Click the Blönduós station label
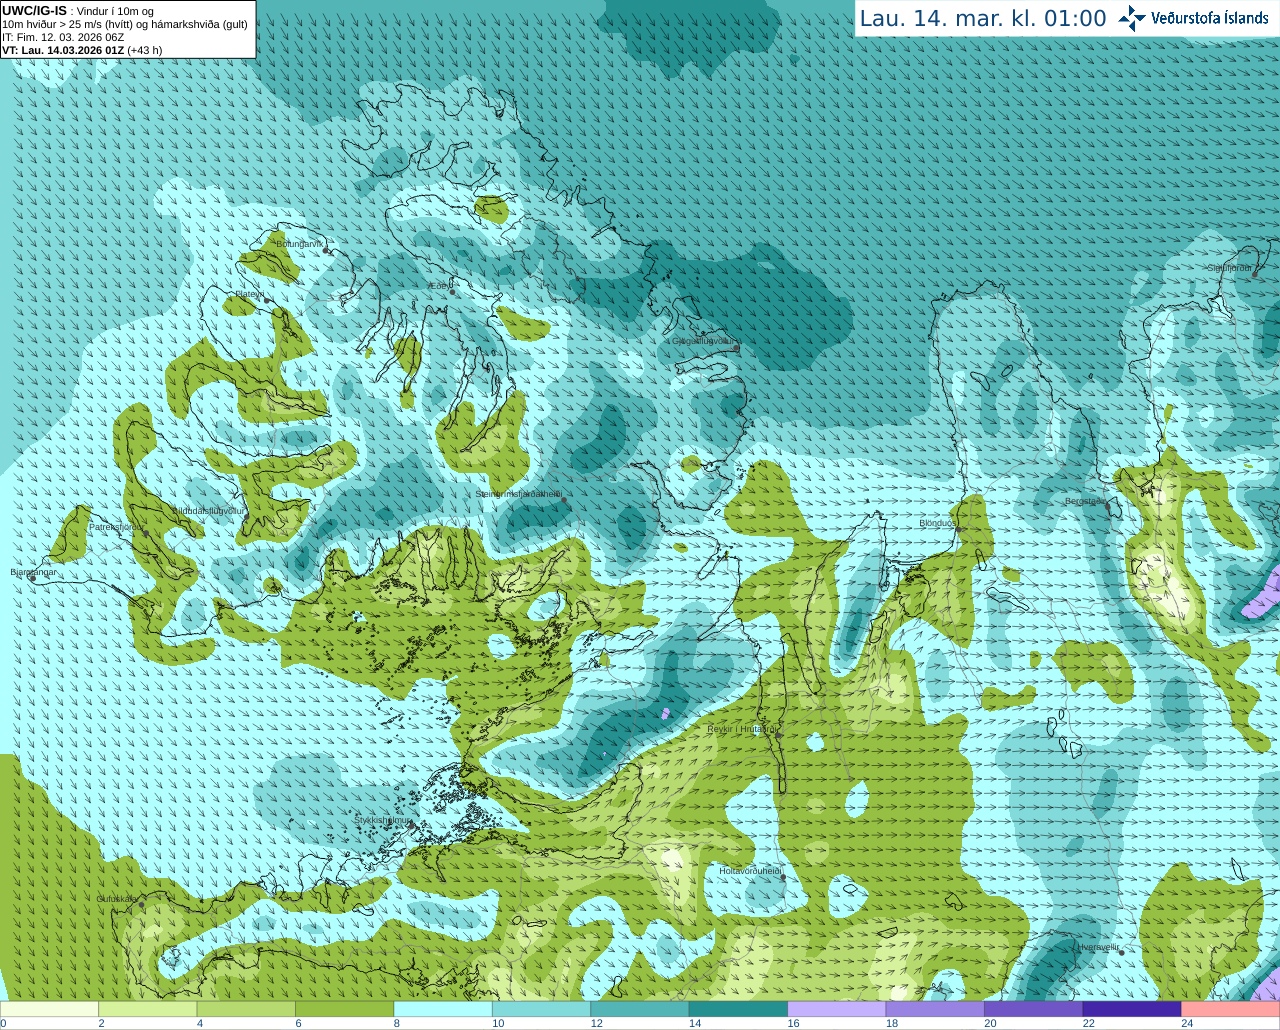This screenshot has height=1030, width=1280. [x=937, y=523]
